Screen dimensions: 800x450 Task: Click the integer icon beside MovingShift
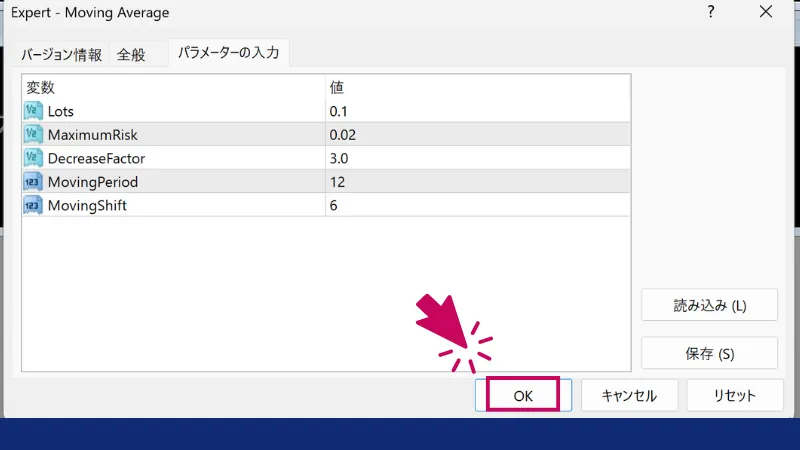click(33, 205)
